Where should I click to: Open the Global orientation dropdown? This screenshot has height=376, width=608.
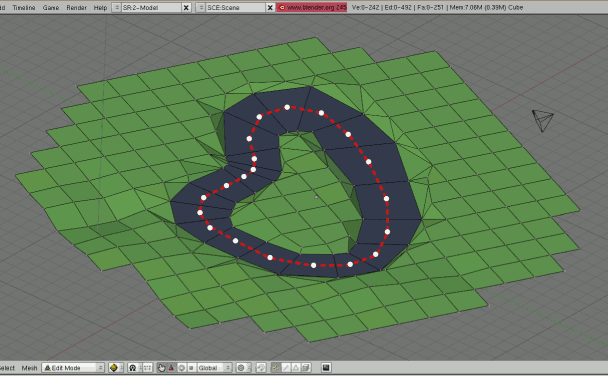tap(214, 367)
